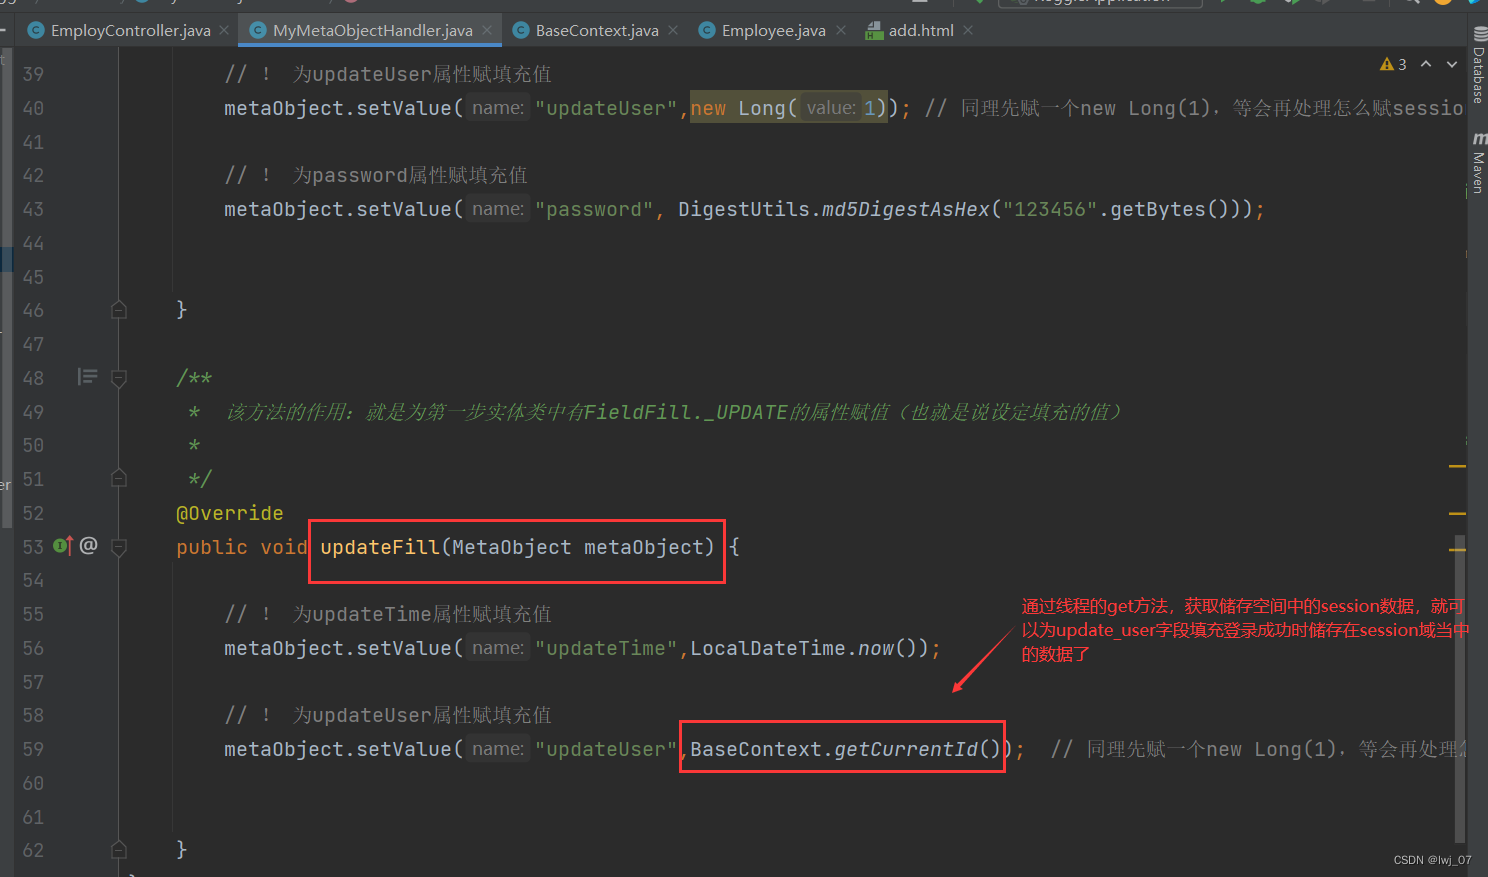Image resolution: width=1488 pixels, height=877 pixels.
Task: Click the fold end marker at line 46
Action: click(119, 310)
